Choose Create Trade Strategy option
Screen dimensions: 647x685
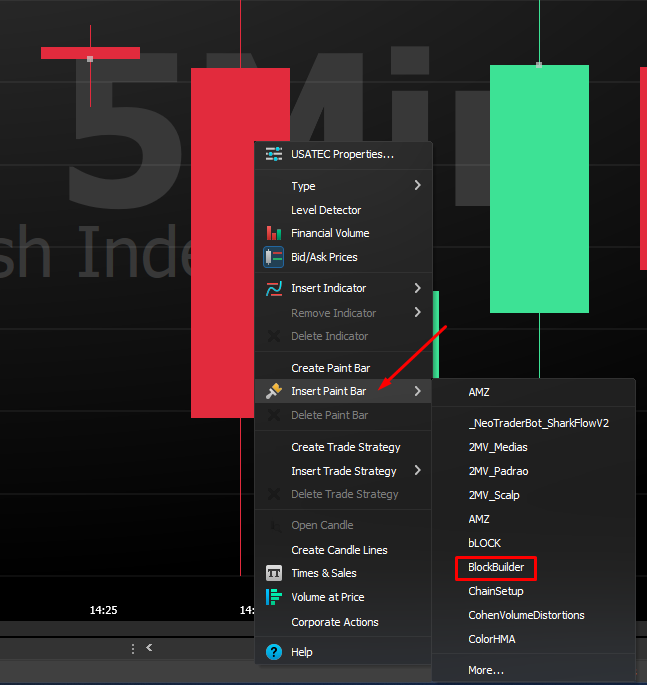point(345,447)
